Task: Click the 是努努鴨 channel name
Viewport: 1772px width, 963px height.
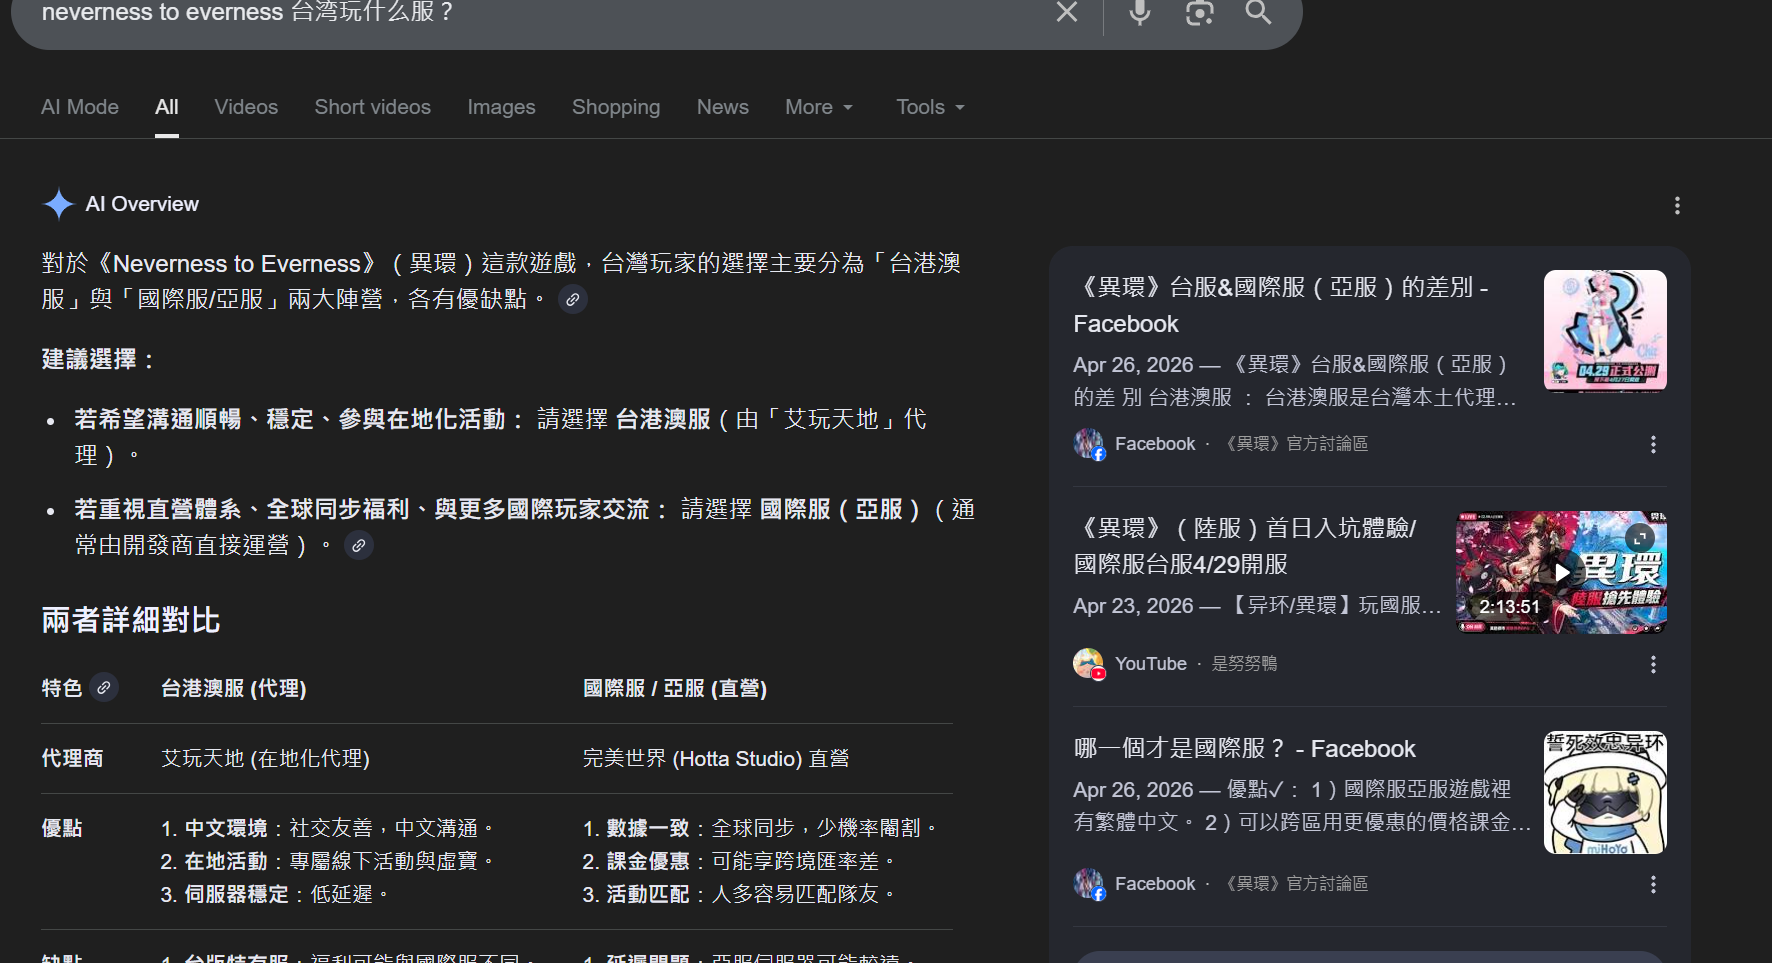Action: (x=1244, y=664)
